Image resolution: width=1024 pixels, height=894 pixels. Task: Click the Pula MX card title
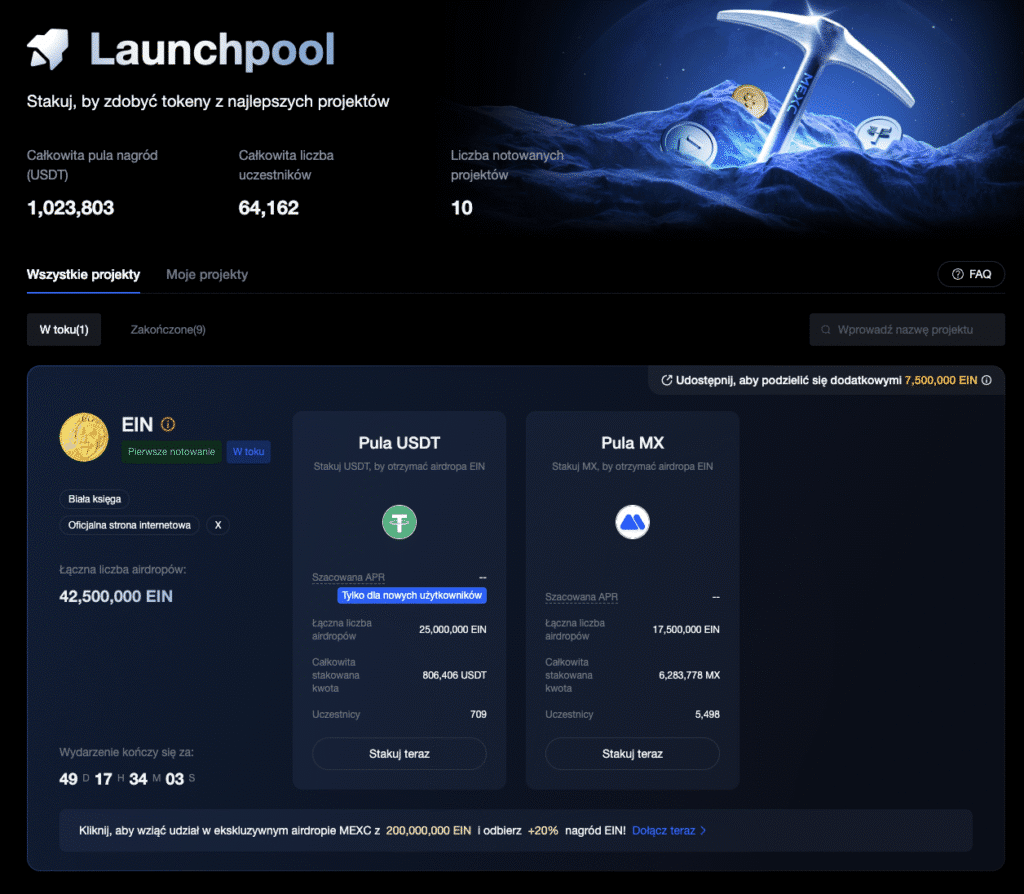(x=632, y=443)
